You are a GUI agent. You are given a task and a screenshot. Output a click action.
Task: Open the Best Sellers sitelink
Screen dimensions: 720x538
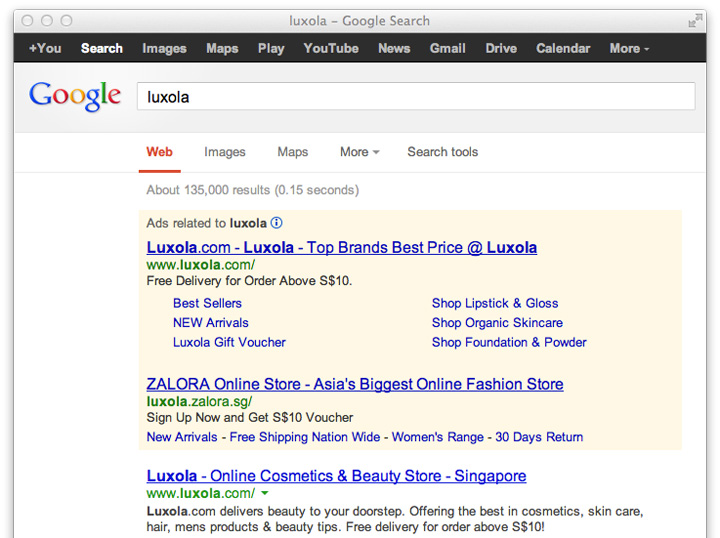coord(207,303)
